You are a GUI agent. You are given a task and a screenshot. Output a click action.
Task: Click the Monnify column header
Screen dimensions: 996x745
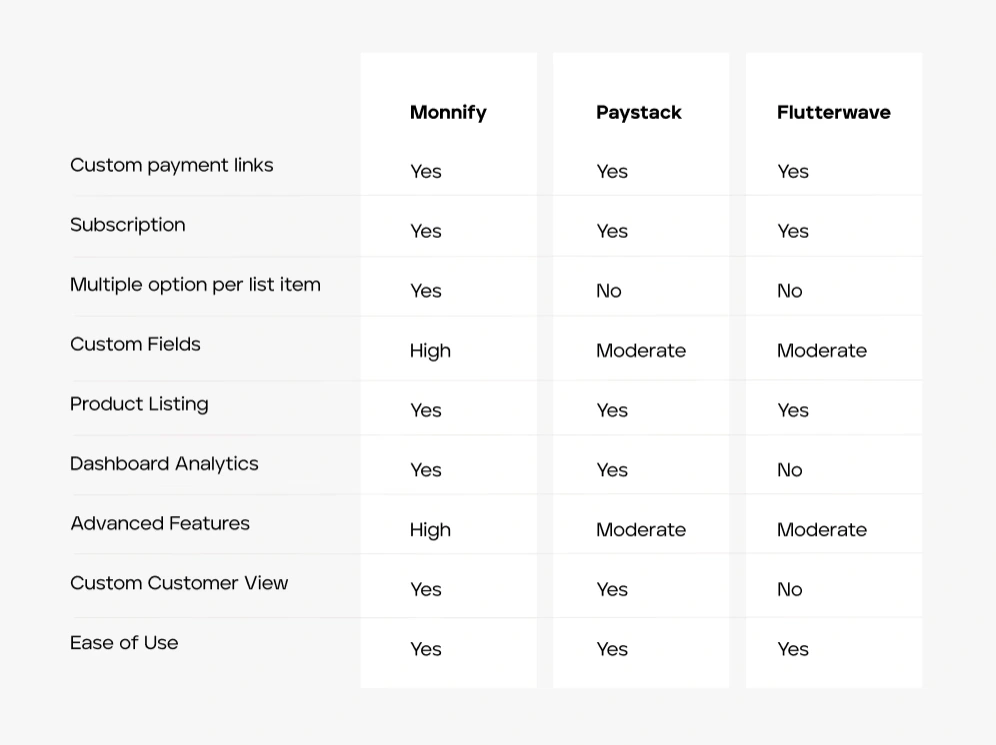tap(448, 112)
